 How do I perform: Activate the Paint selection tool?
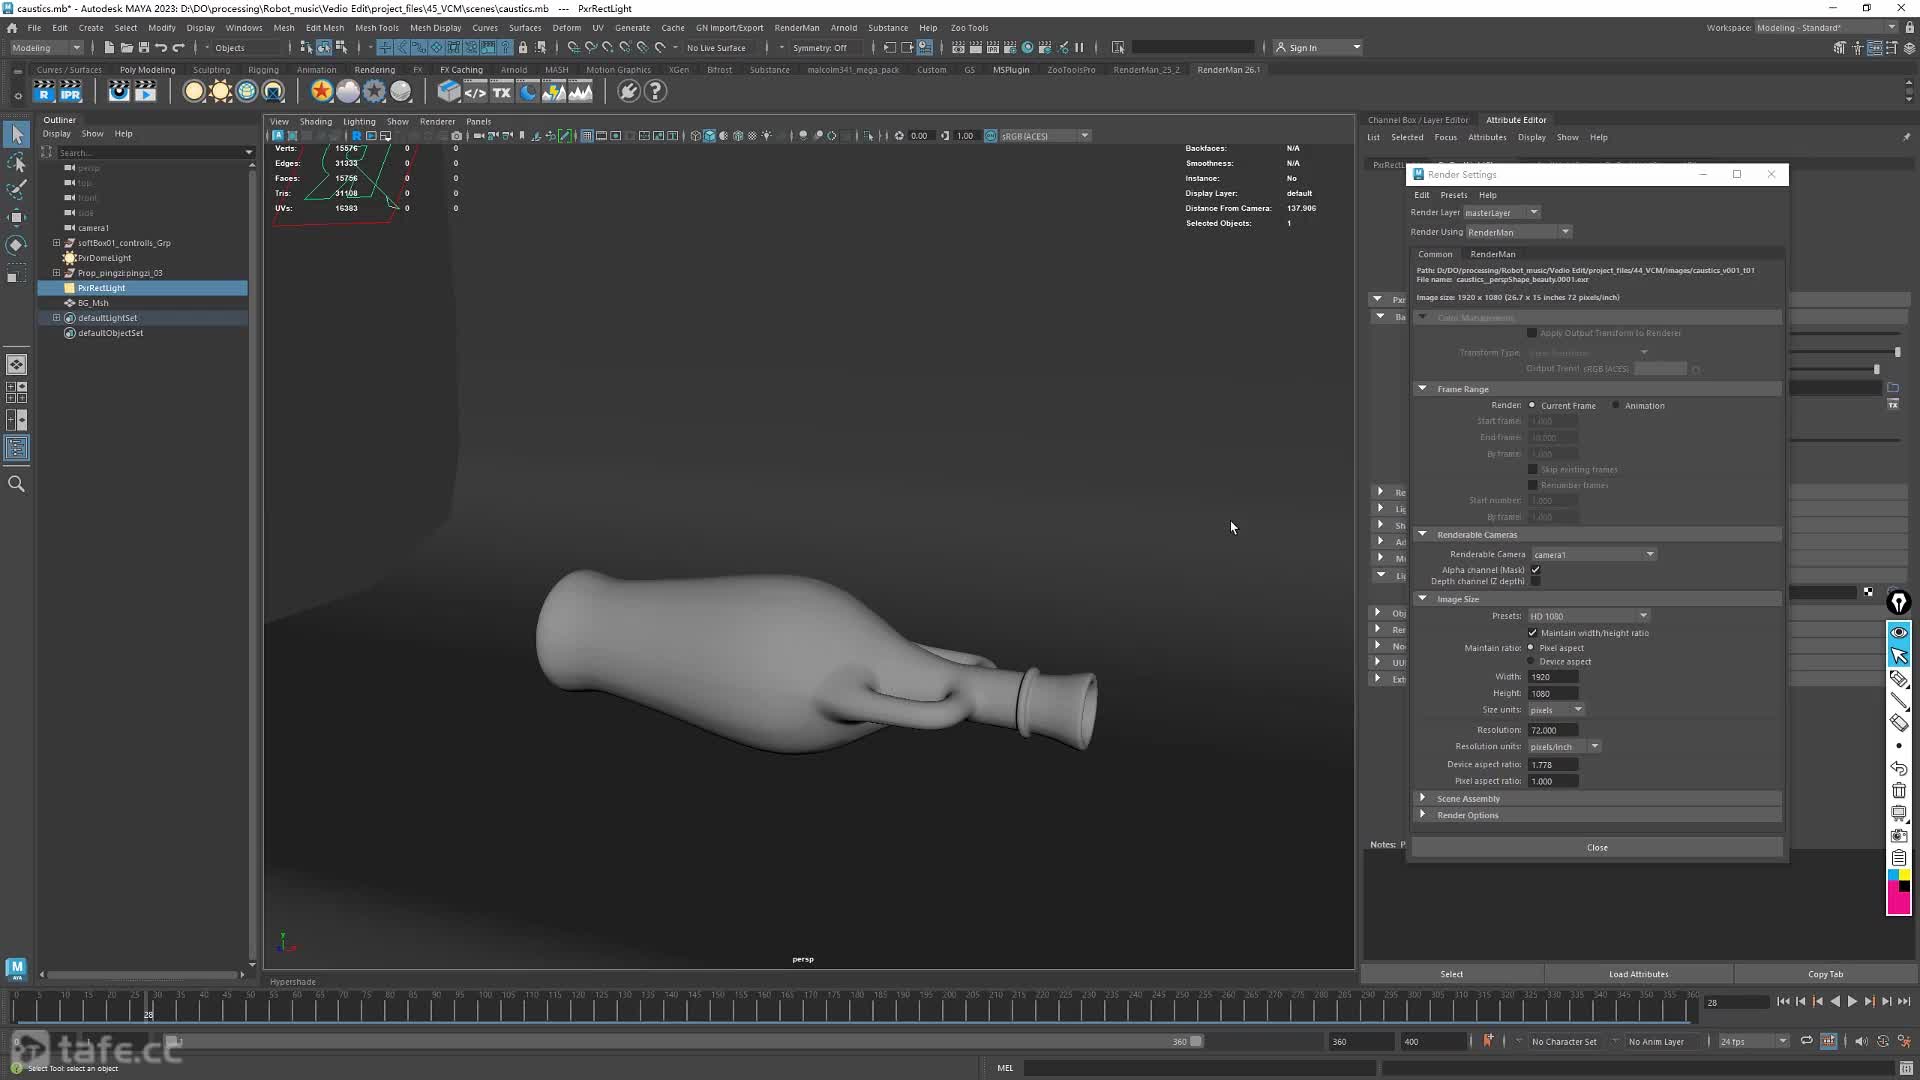[16, 189]
